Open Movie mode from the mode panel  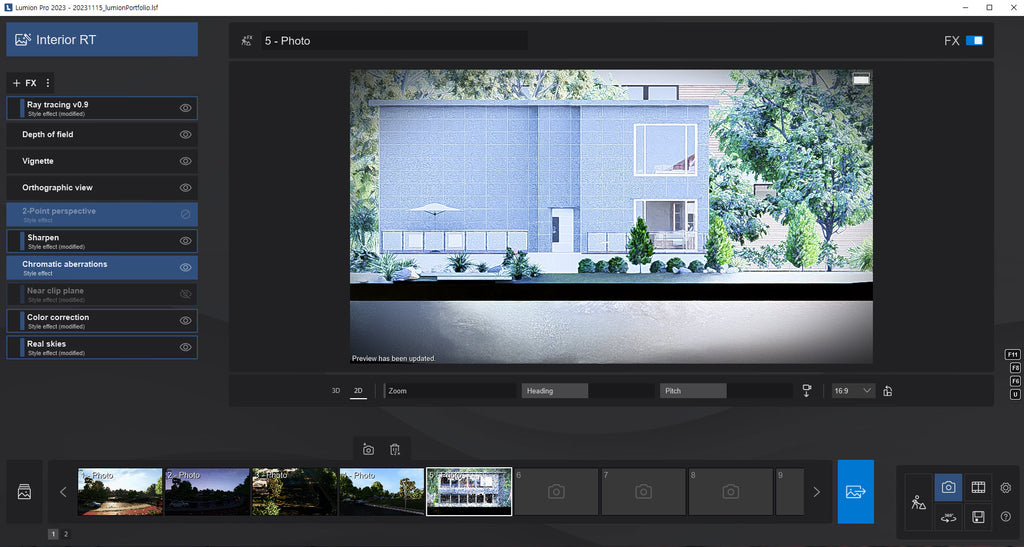coord(978,488)
